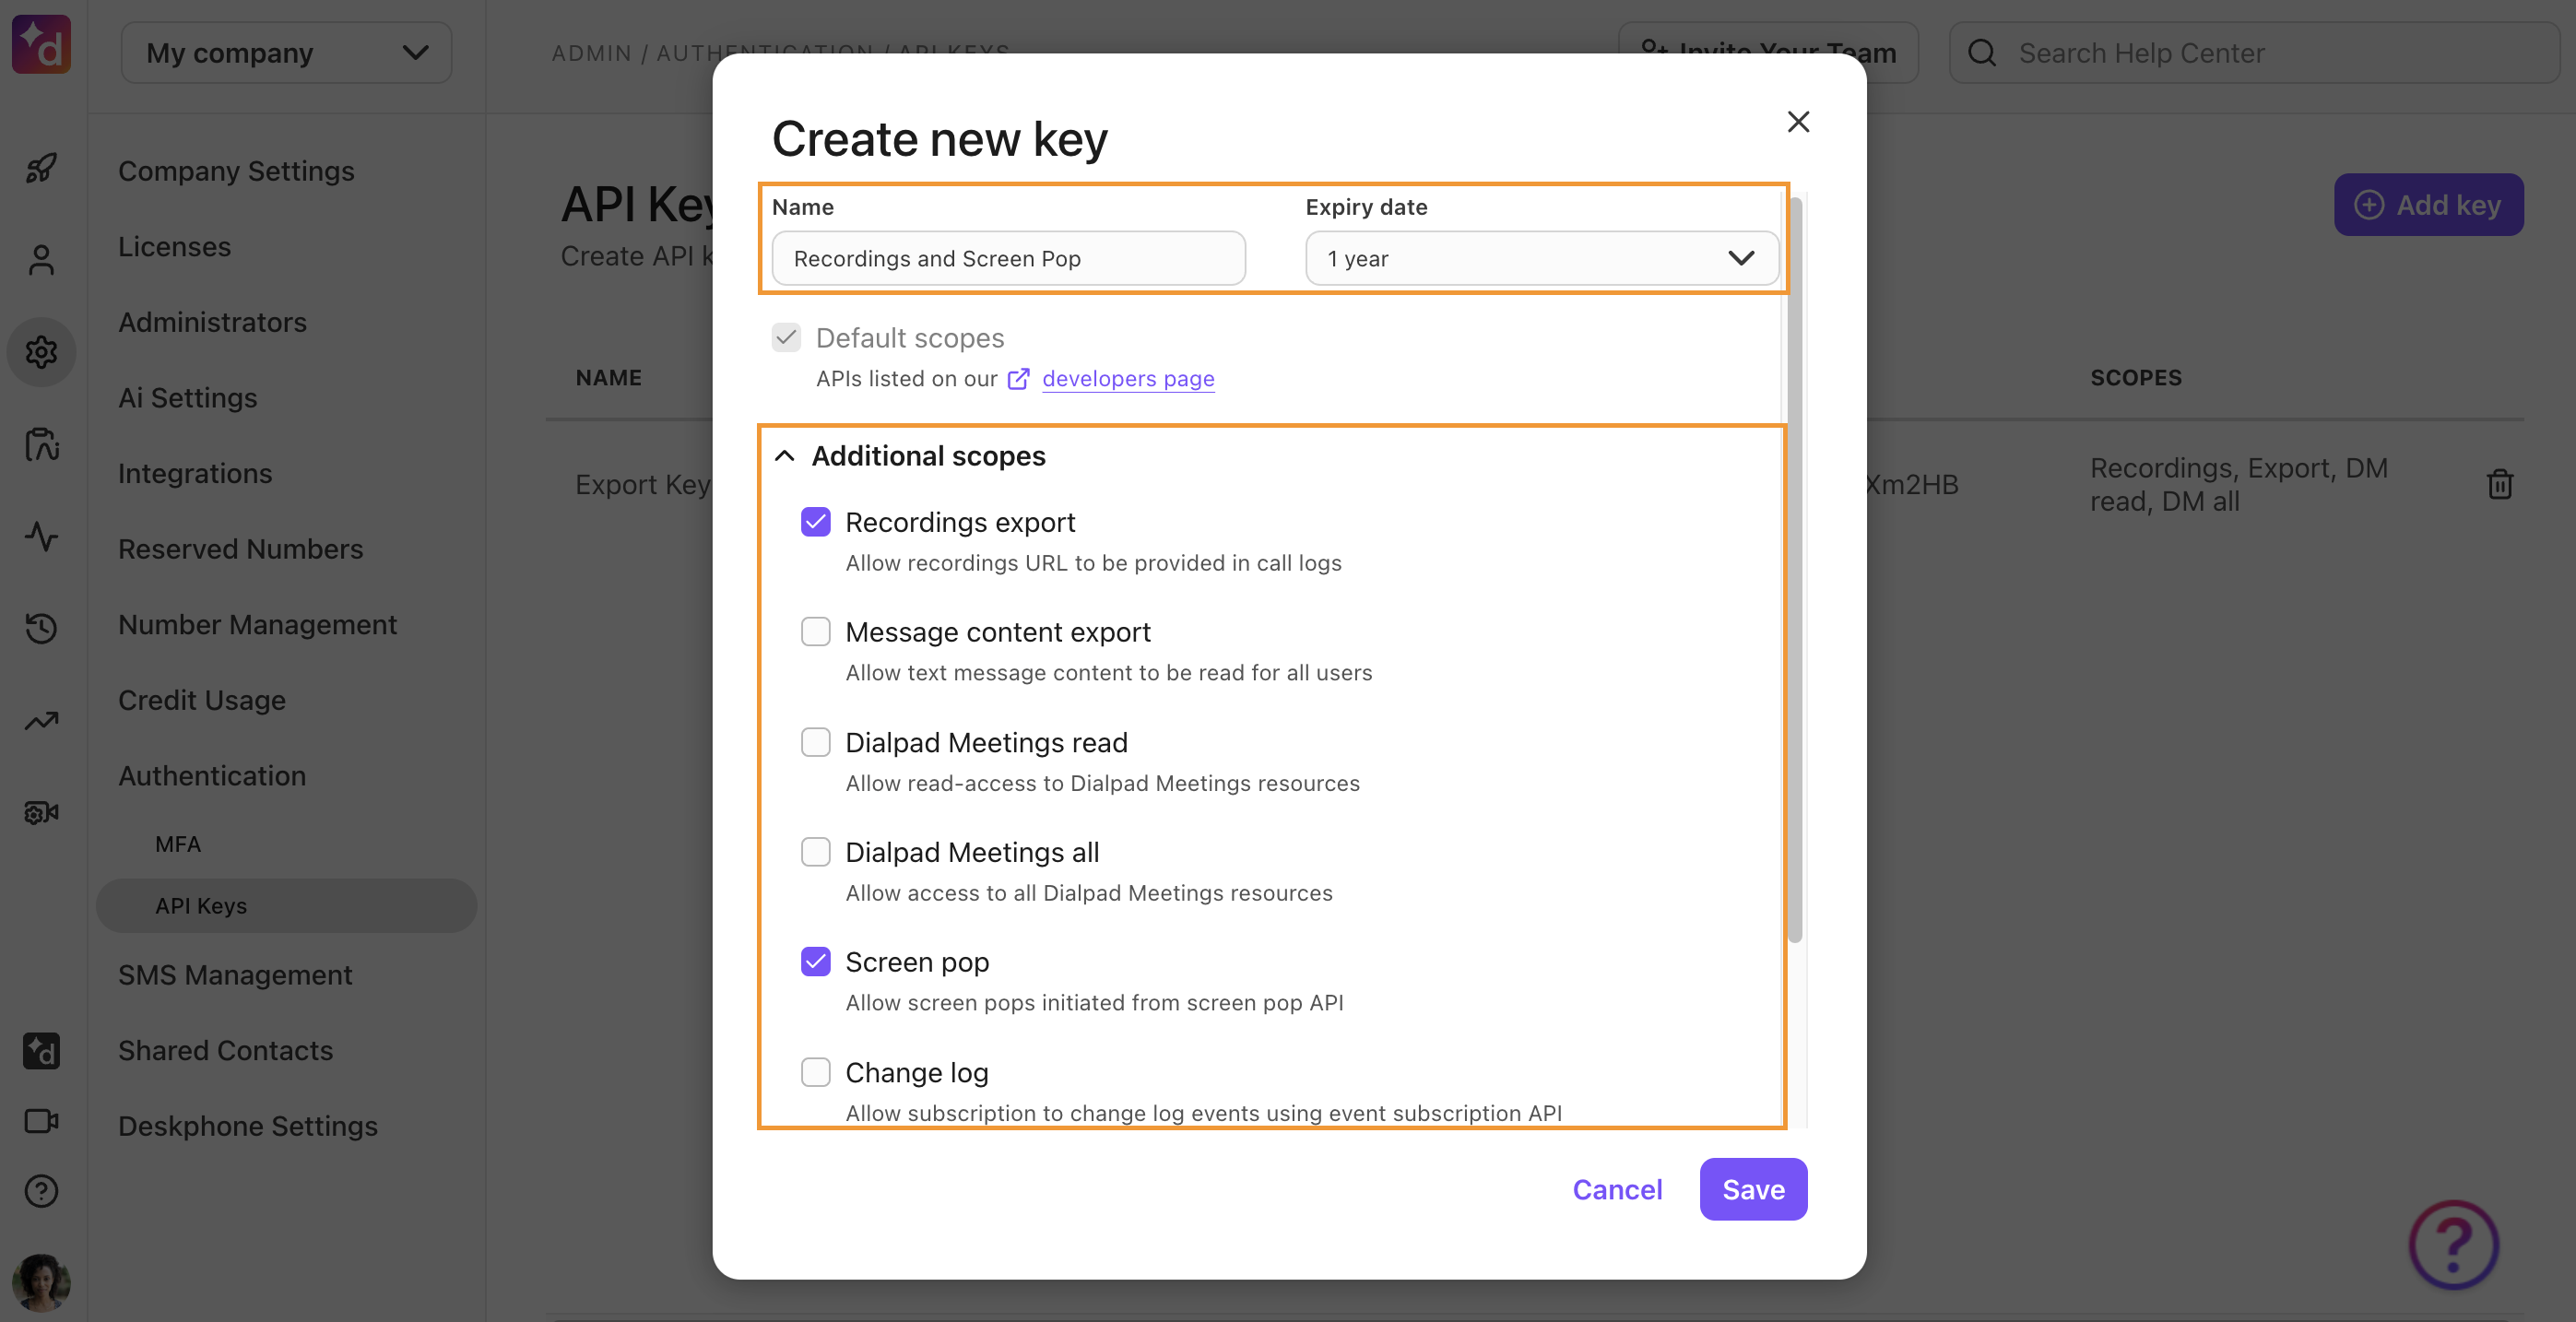The image size is (2576, 1322).
Task: Open Reserved Numbers in the menu
Action: coord(240,549)
